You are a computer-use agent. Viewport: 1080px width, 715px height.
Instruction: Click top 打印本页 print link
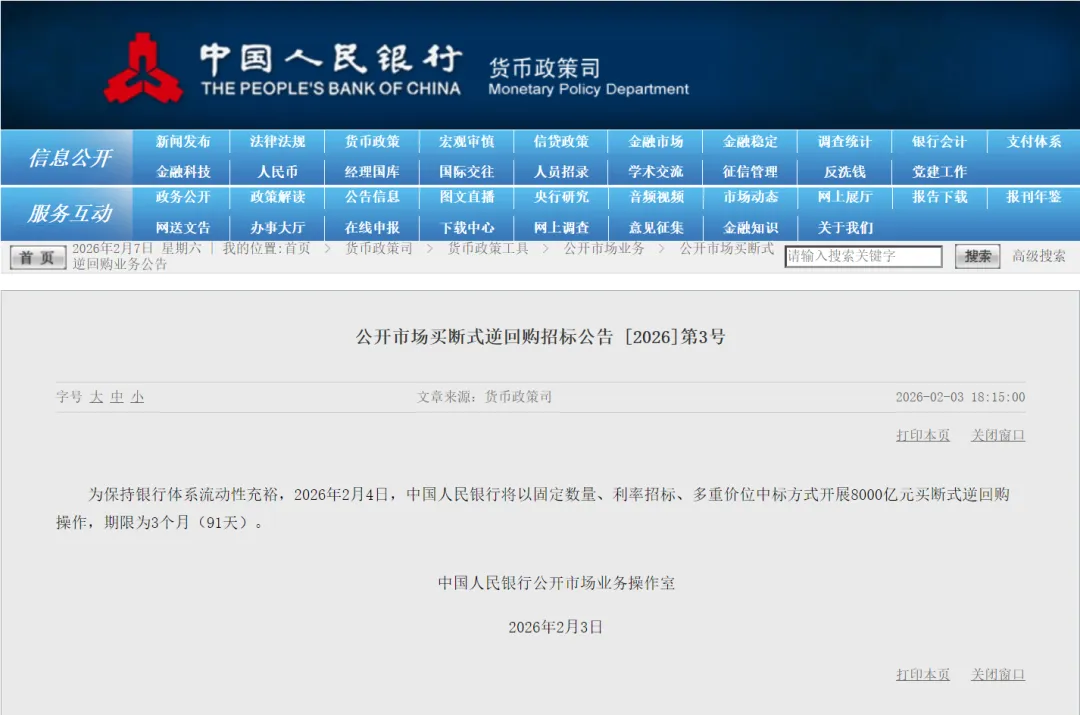pos(923,436)
